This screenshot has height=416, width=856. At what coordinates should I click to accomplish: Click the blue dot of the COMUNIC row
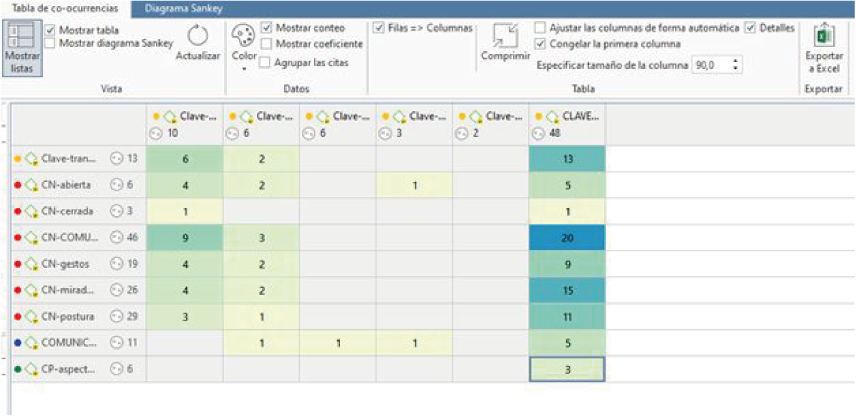tap(18, 343)
